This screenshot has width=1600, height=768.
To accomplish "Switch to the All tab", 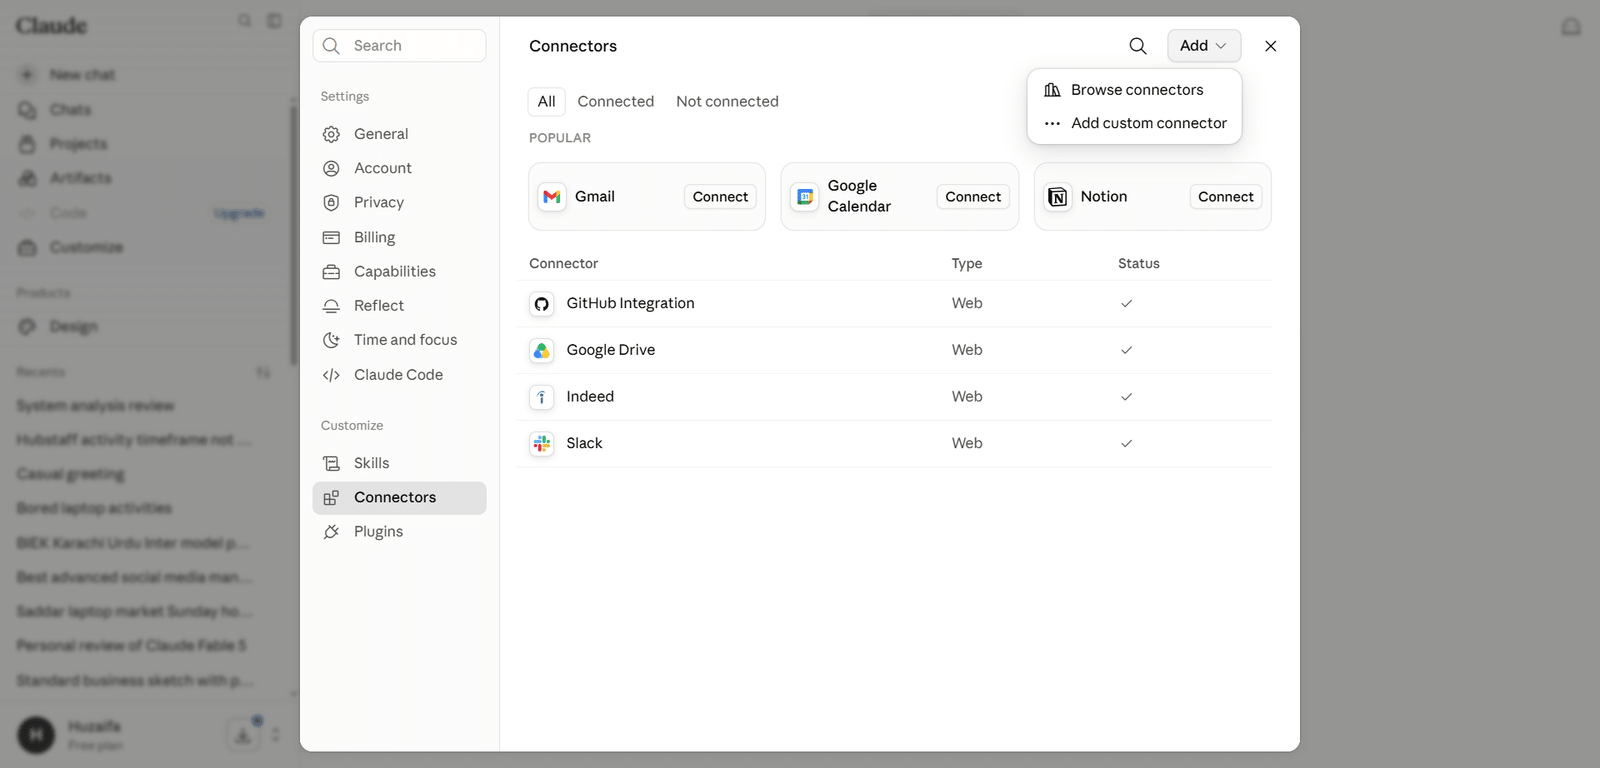I will pos(546,101).
